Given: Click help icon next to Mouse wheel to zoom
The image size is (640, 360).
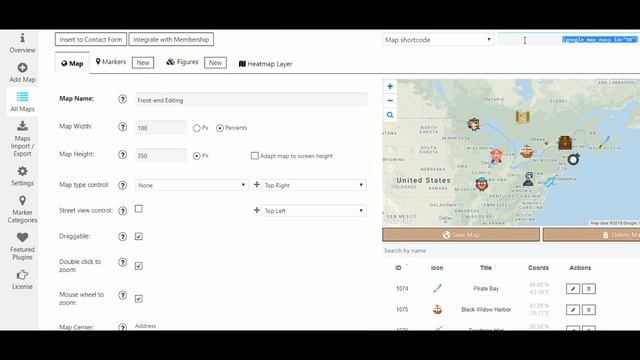Looking at the screenshot, I should point(122,295).
